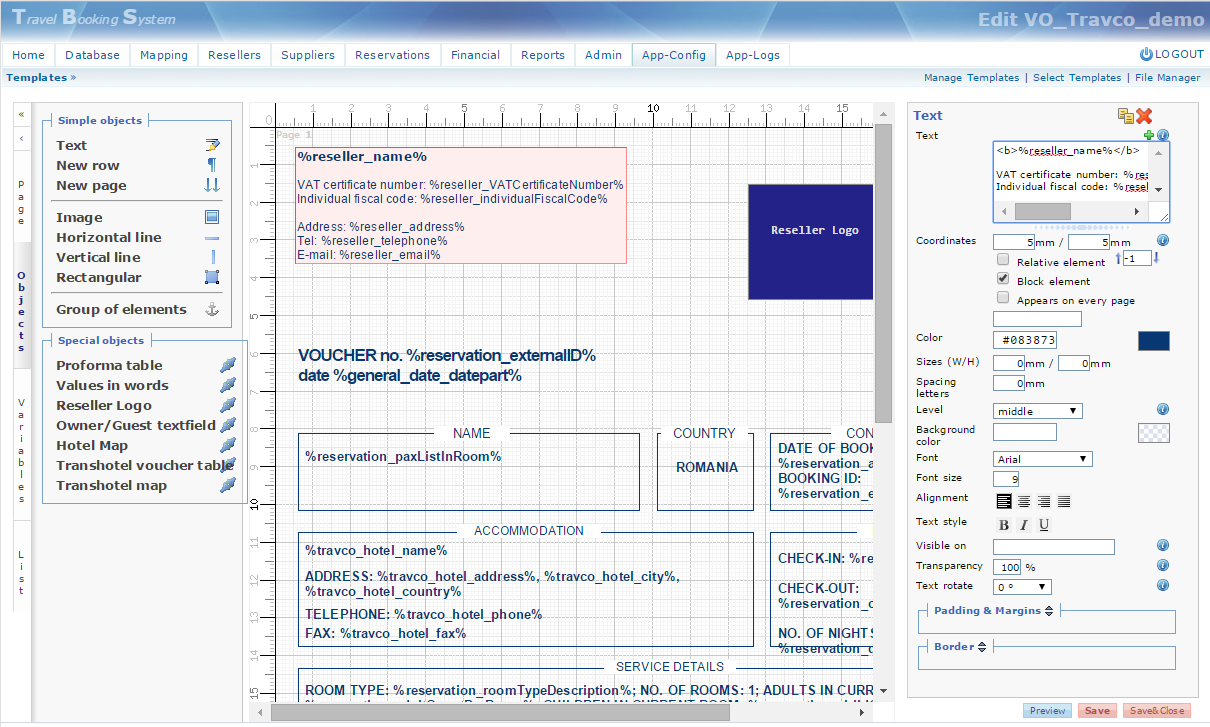Viewport: 1210px width, 727px height.
Task: Open the File Manager link
Action: (x=1167, y=78)
